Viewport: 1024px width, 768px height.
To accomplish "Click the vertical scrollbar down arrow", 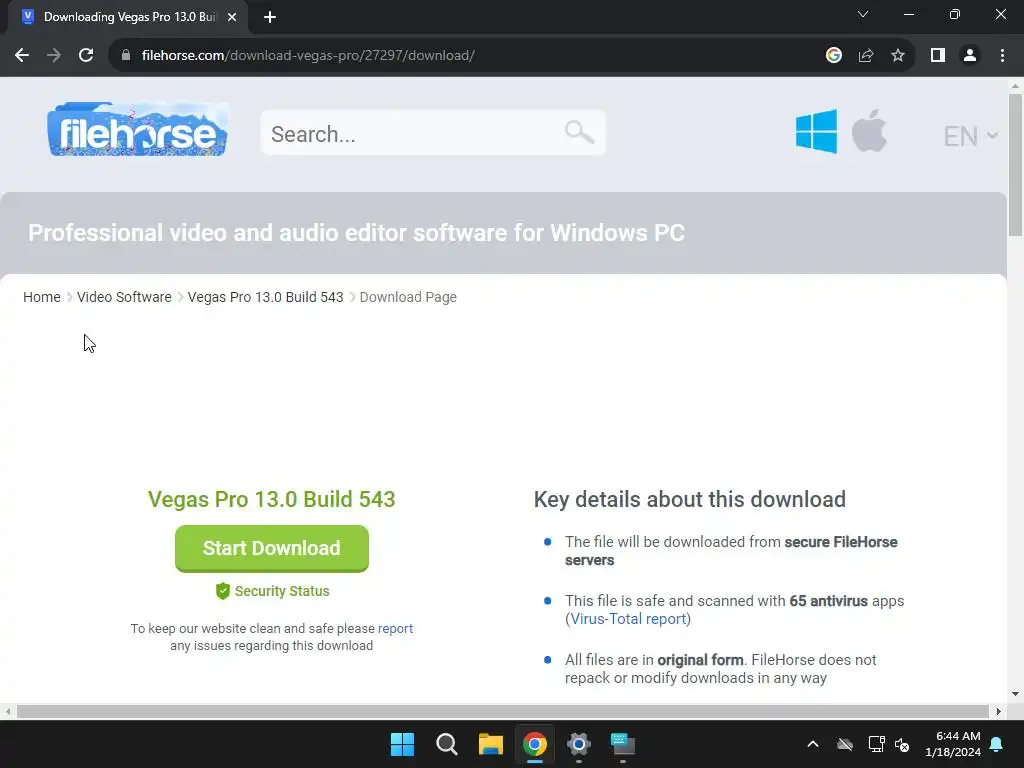I will [x=1015, y=694].
